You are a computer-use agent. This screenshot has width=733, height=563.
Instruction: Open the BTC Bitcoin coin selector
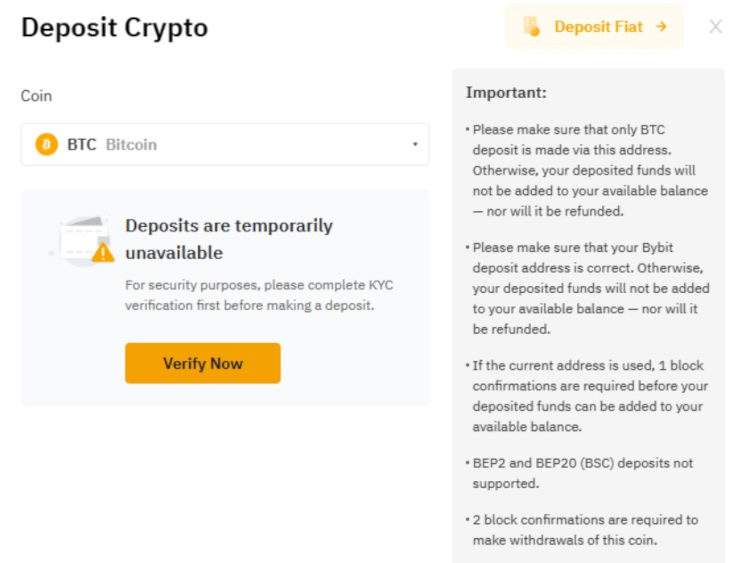pos(225,145)
